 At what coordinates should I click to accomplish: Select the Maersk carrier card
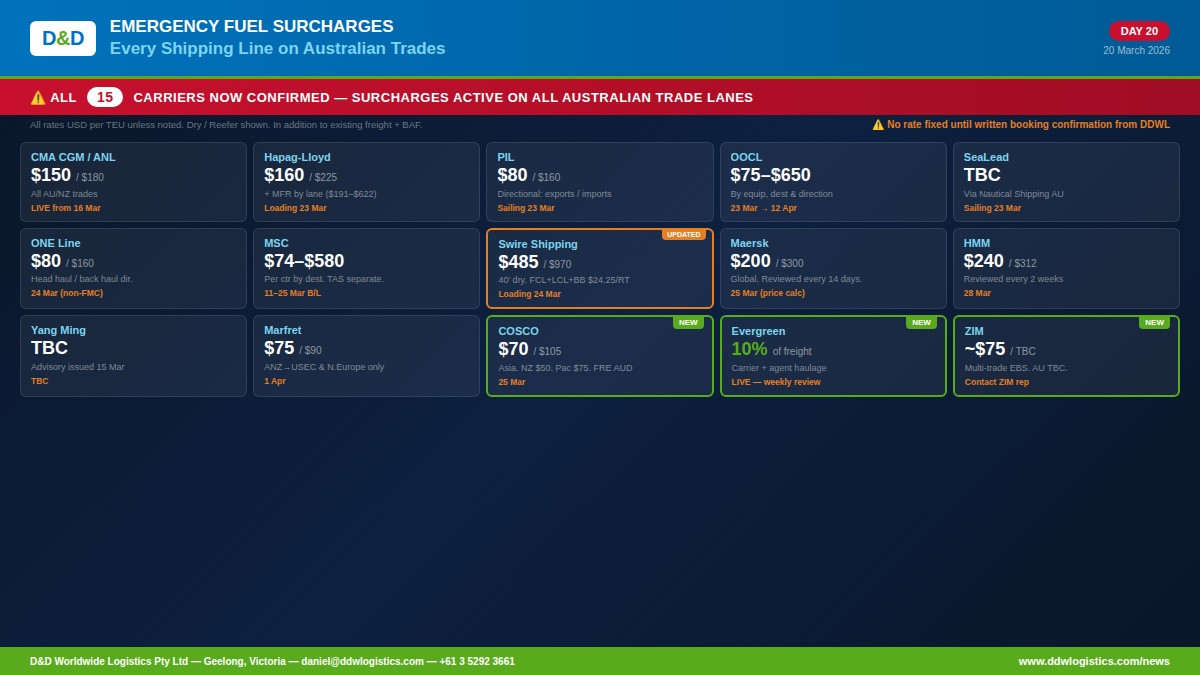tap(833, 269)
